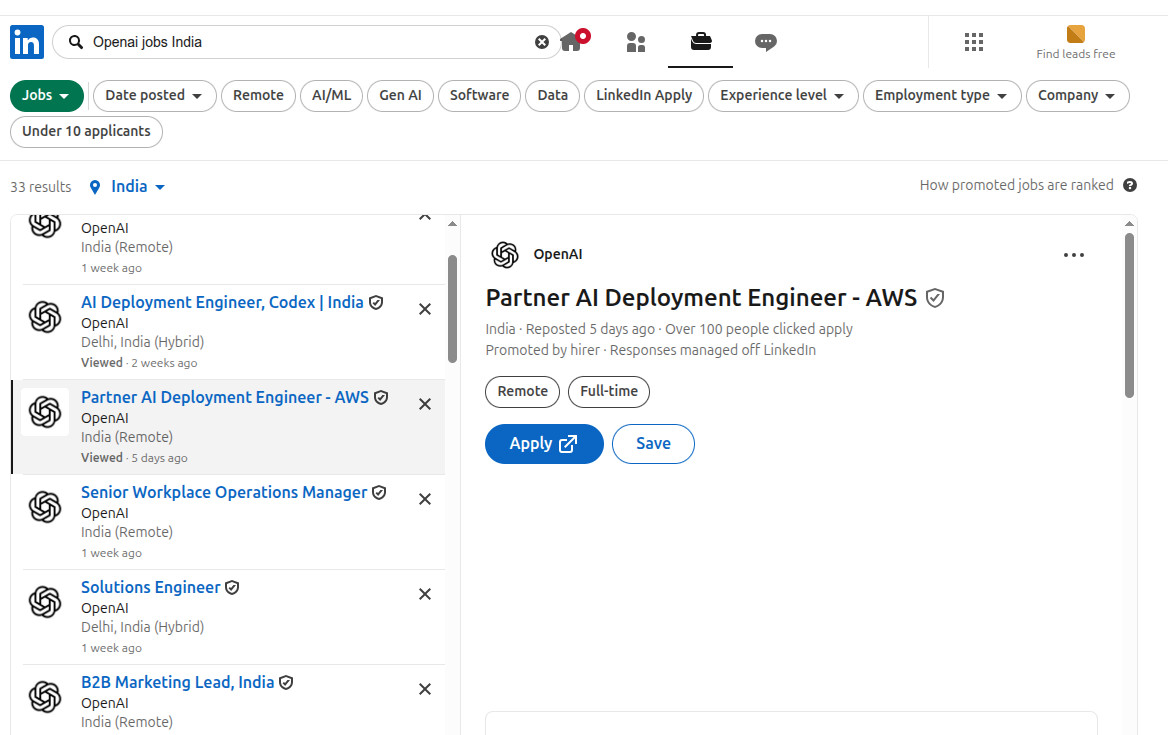Clear the search box text
This screenshot has width=1168, height=735.
542,42
